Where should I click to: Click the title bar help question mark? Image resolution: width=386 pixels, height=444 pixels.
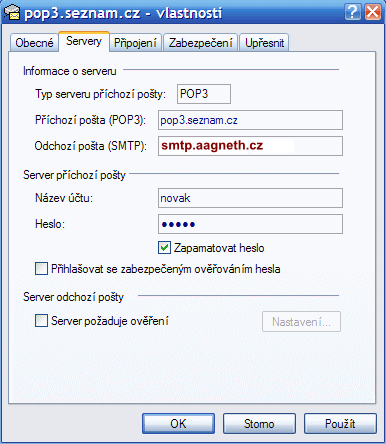[x=352, y=12]
